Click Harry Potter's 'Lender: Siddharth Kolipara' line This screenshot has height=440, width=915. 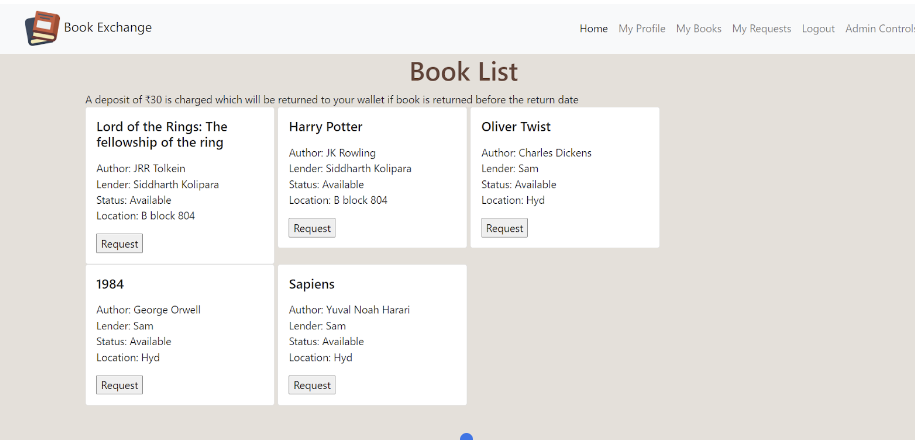tap(350, 169)
